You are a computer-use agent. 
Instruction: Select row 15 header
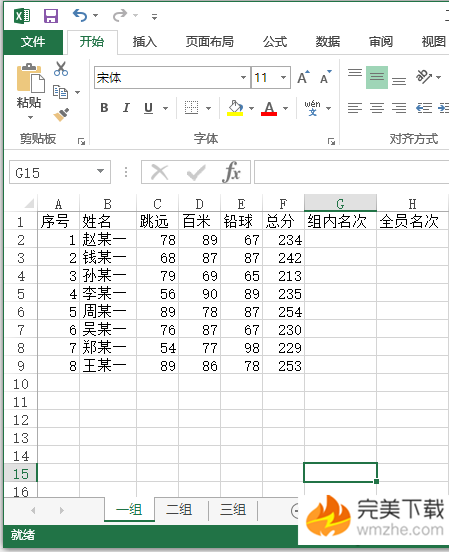point(21,473)
